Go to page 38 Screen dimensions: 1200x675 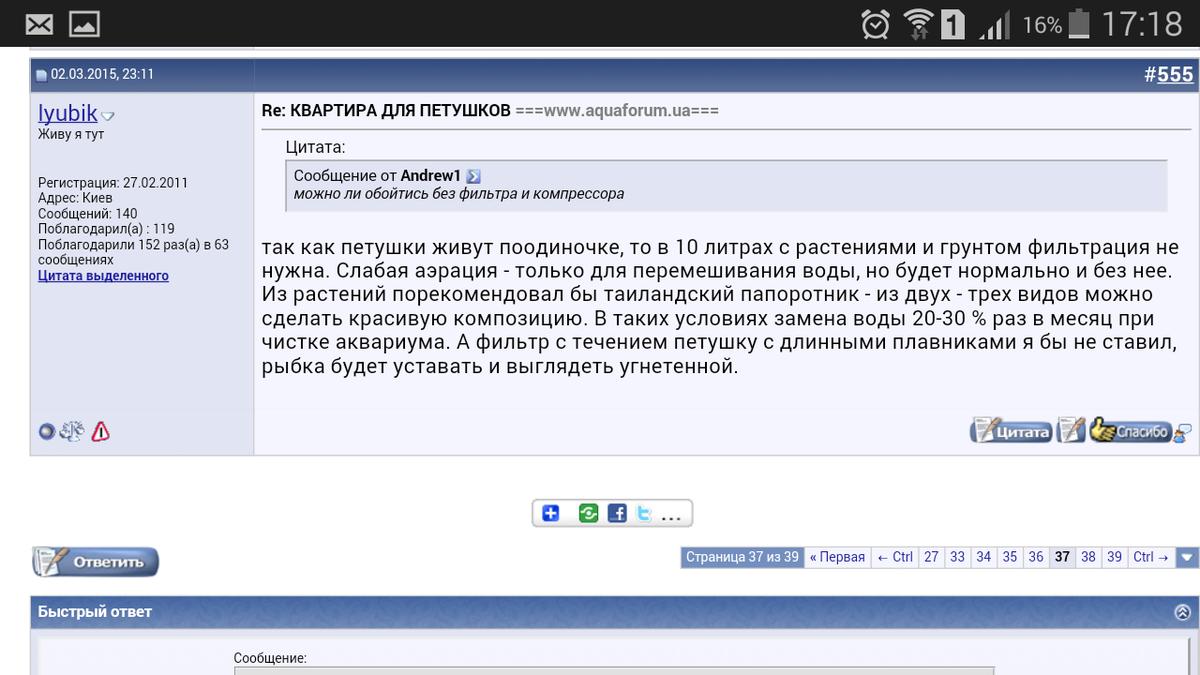click(1088, 557)
